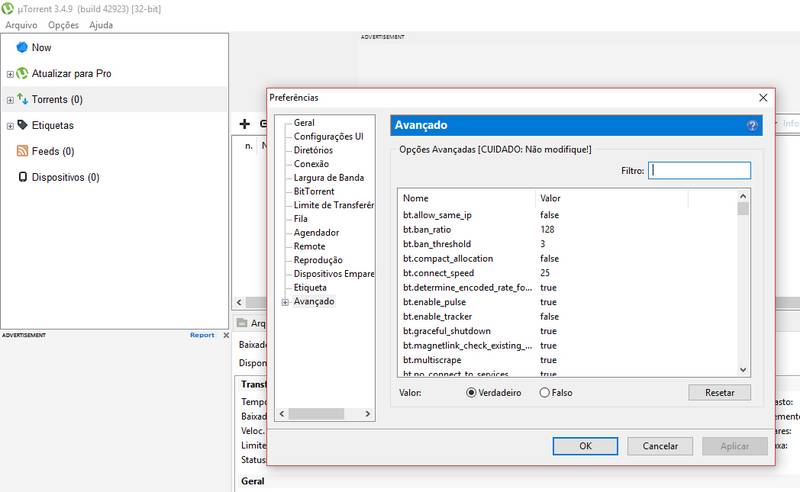Select Etiqueta in preferences tree
800x492 pixels.
coord(310,288)
